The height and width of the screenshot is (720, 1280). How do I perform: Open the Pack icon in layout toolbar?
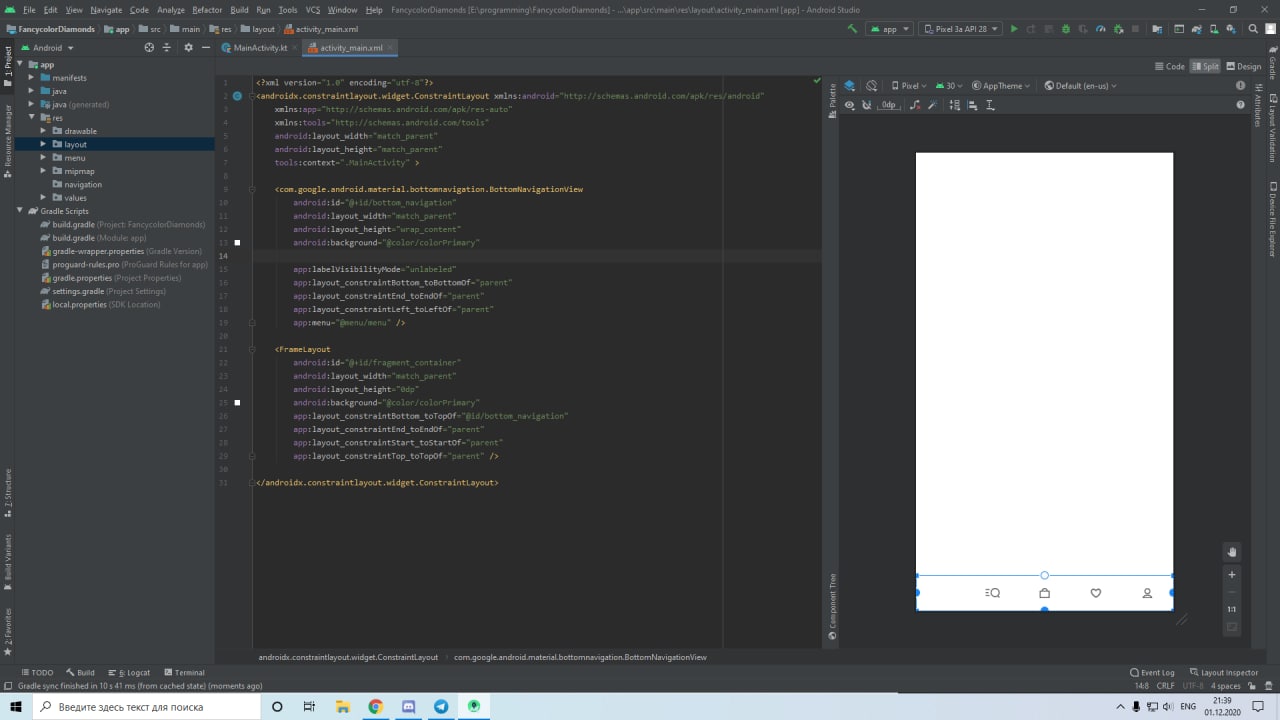click(x=954, y=105)
